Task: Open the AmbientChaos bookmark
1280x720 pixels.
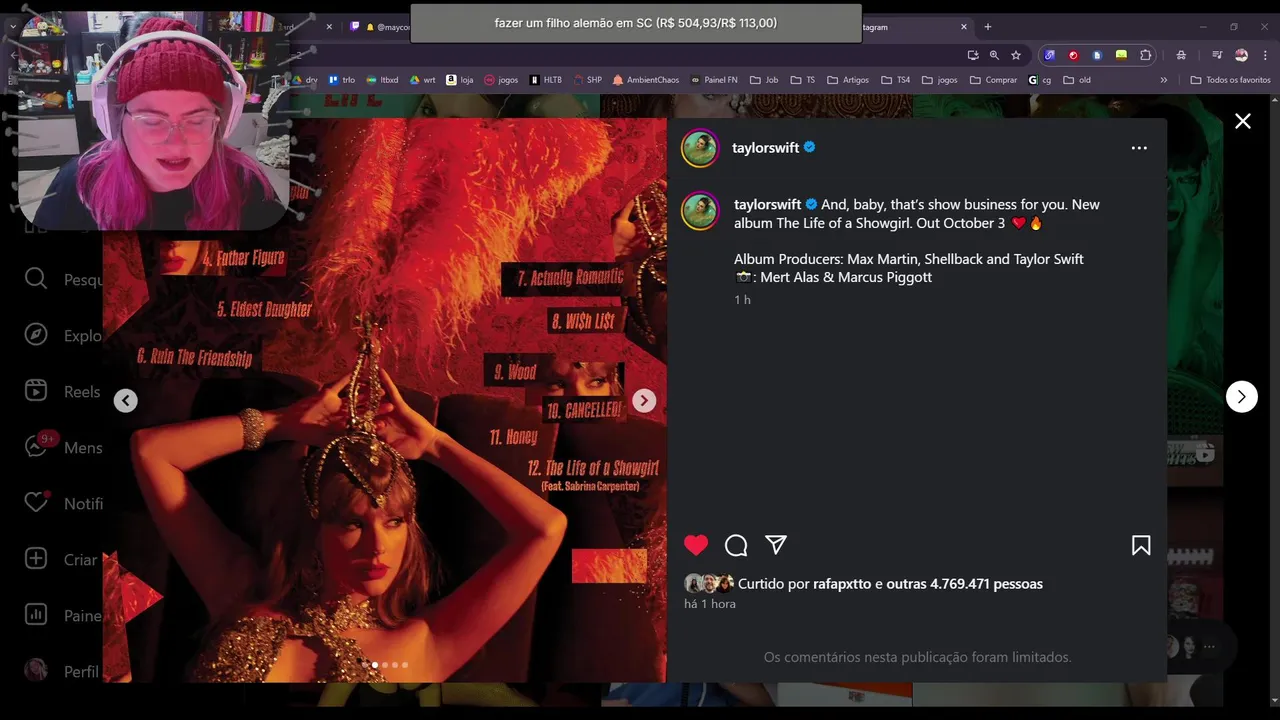Action: click(646, 80)
